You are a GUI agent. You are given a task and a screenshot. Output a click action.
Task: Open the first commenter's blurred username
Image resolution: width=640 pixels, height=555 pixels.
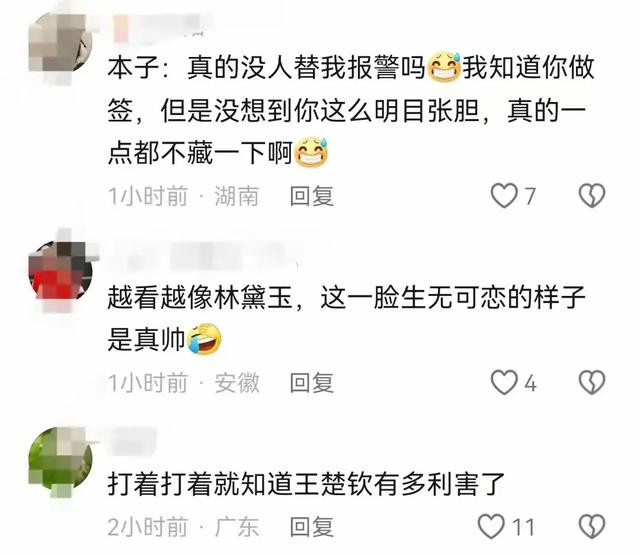point(157,28)
